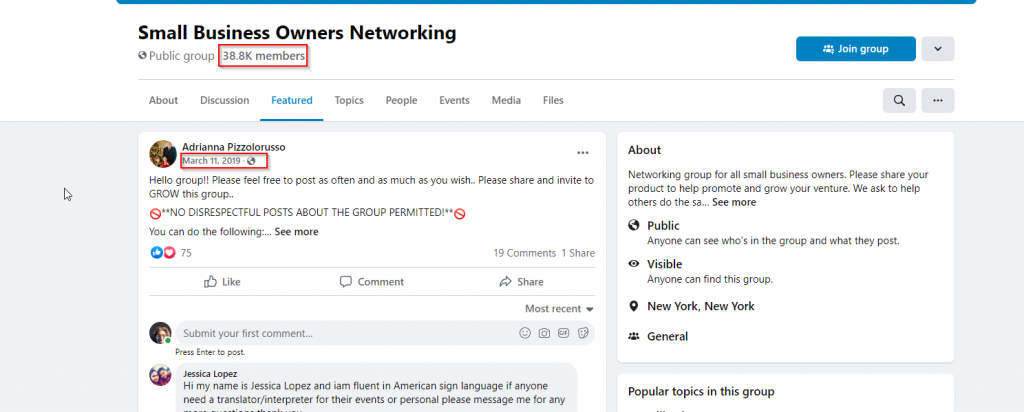Switch to the Discussion tab

point(225,101)
